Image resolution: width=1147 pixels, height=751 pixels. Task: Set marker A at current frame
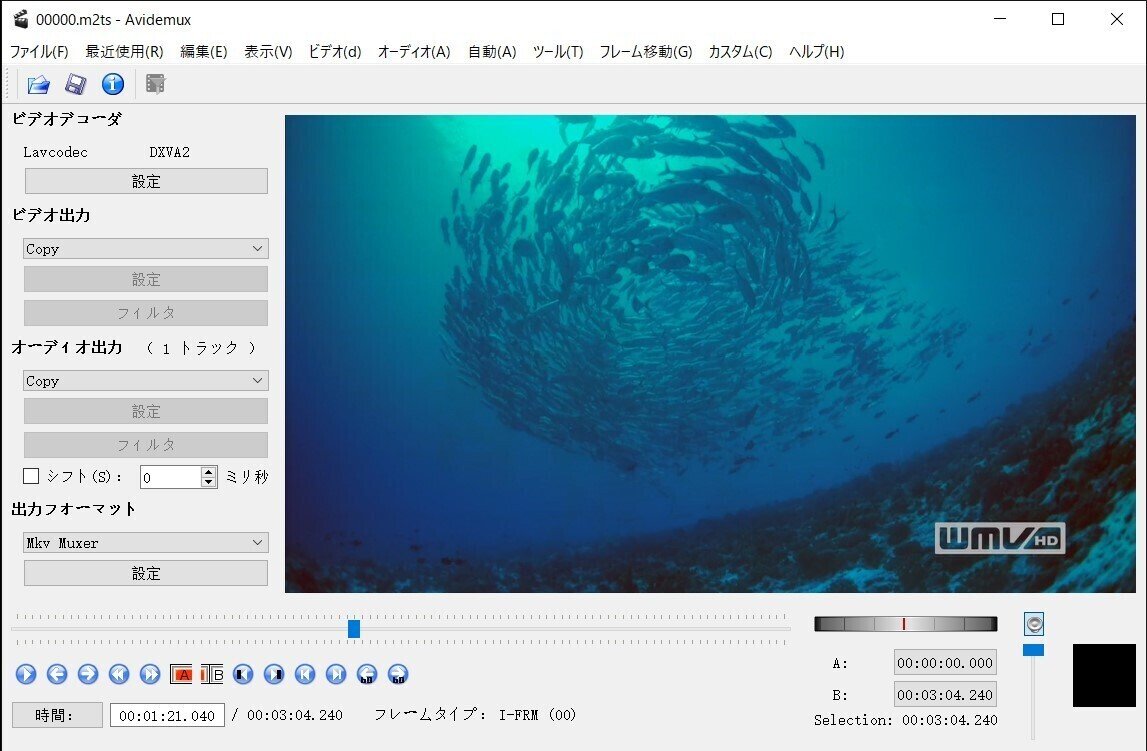(182, 674)
